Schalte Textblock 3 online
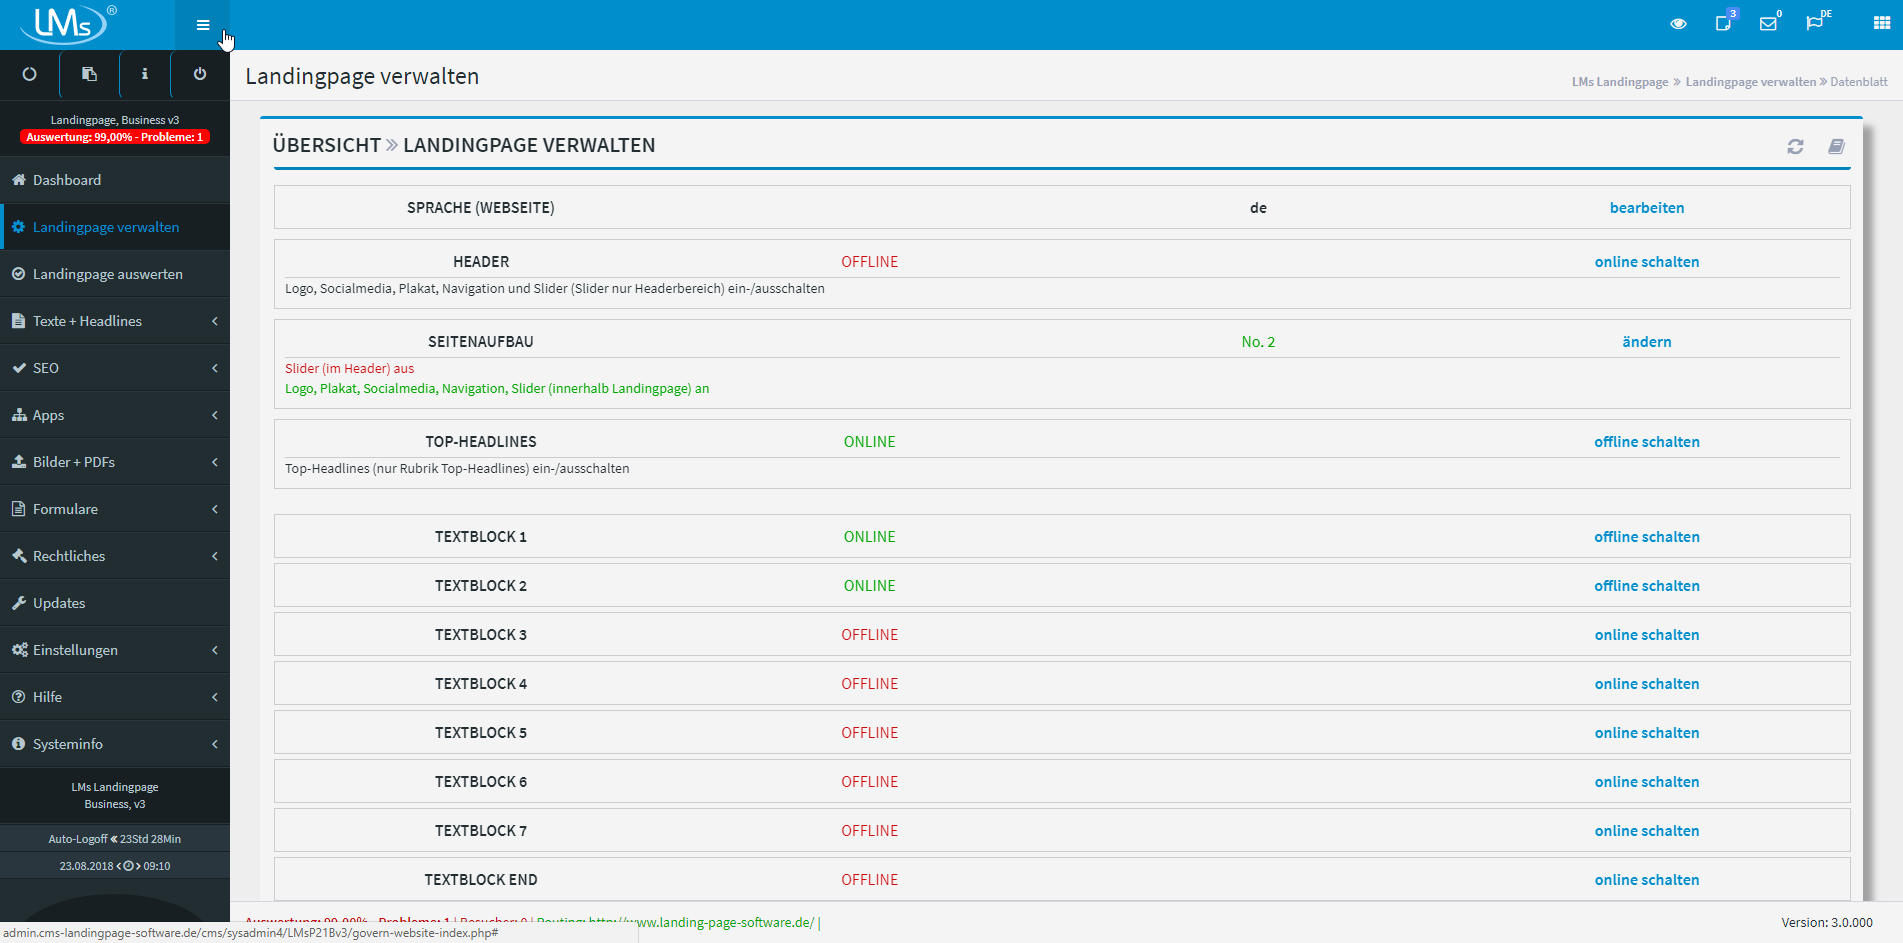 click(1647, 634)
